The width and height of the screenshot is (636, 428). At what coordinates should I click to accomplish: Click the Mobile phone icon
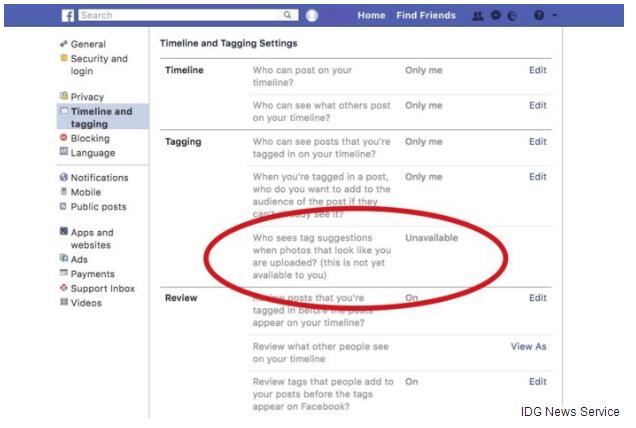click(x=63, y=191)
